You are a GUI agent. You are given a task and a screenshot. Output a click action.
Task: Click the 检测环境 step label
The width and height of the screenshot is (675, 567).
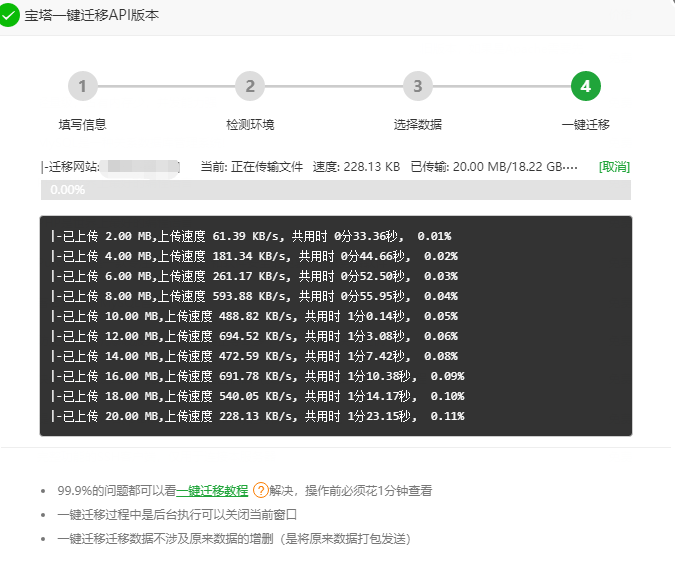pos(250,125)
